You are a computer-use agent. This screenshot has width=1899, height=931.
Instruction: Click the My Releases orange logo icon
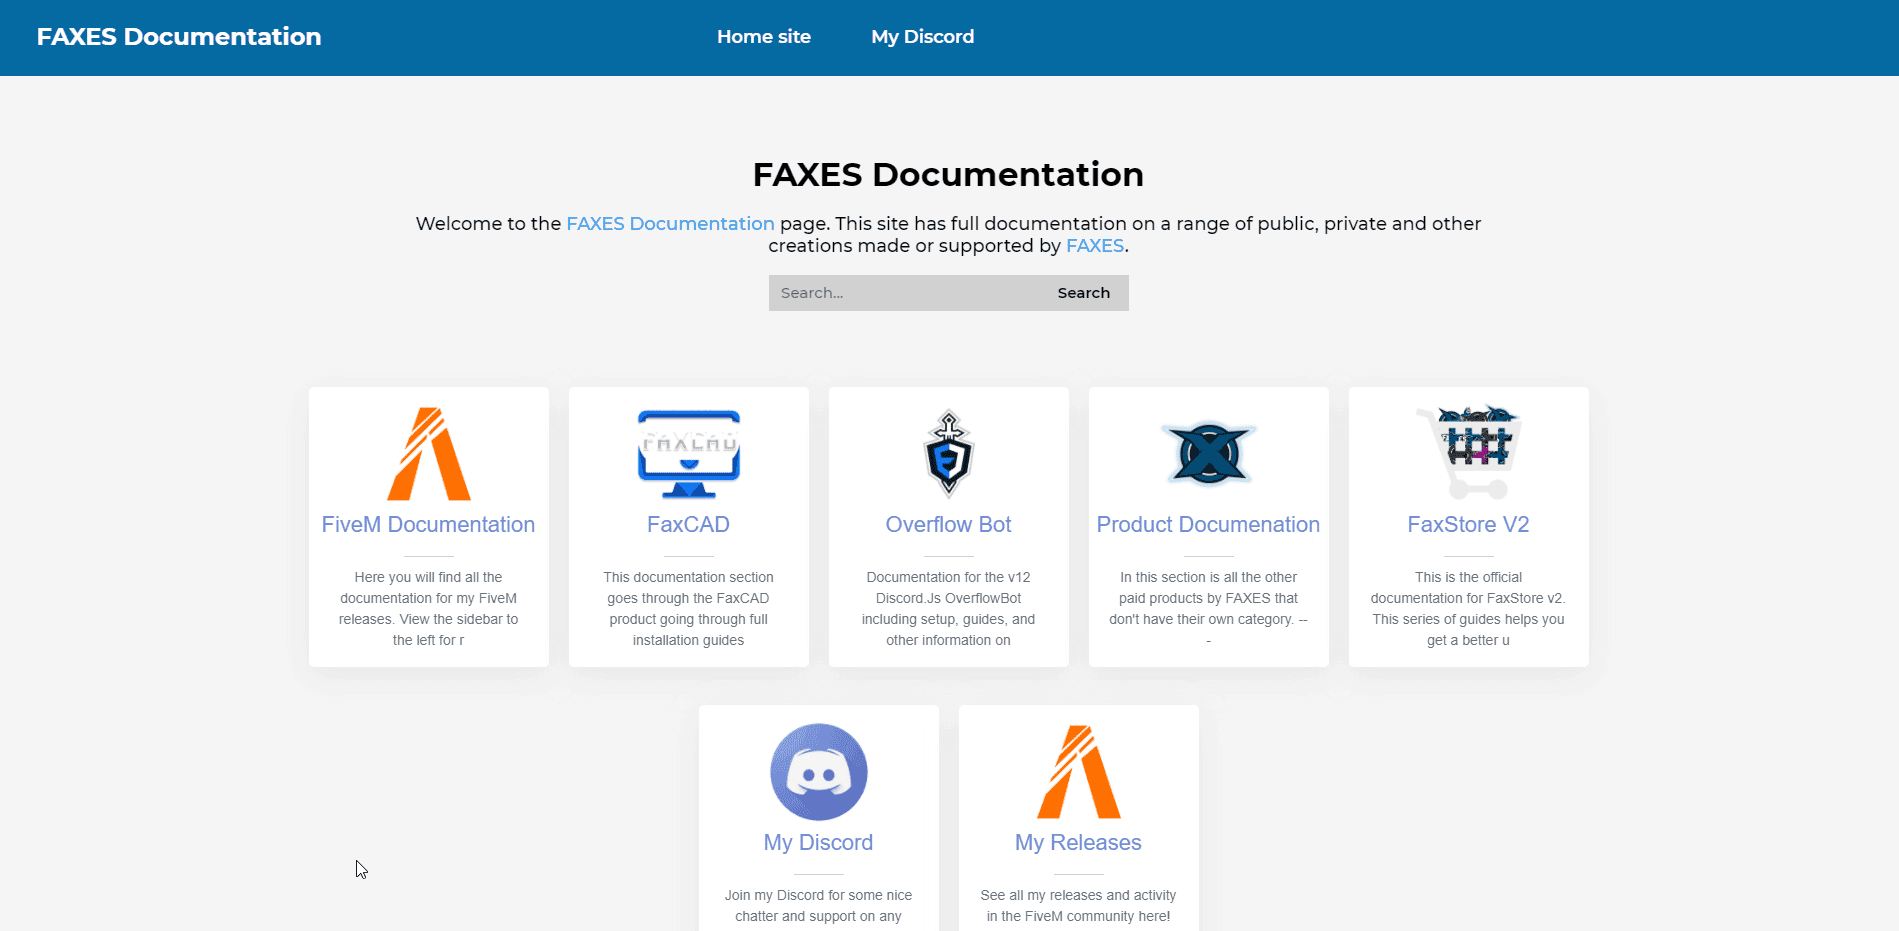(x=1079, y=772)
